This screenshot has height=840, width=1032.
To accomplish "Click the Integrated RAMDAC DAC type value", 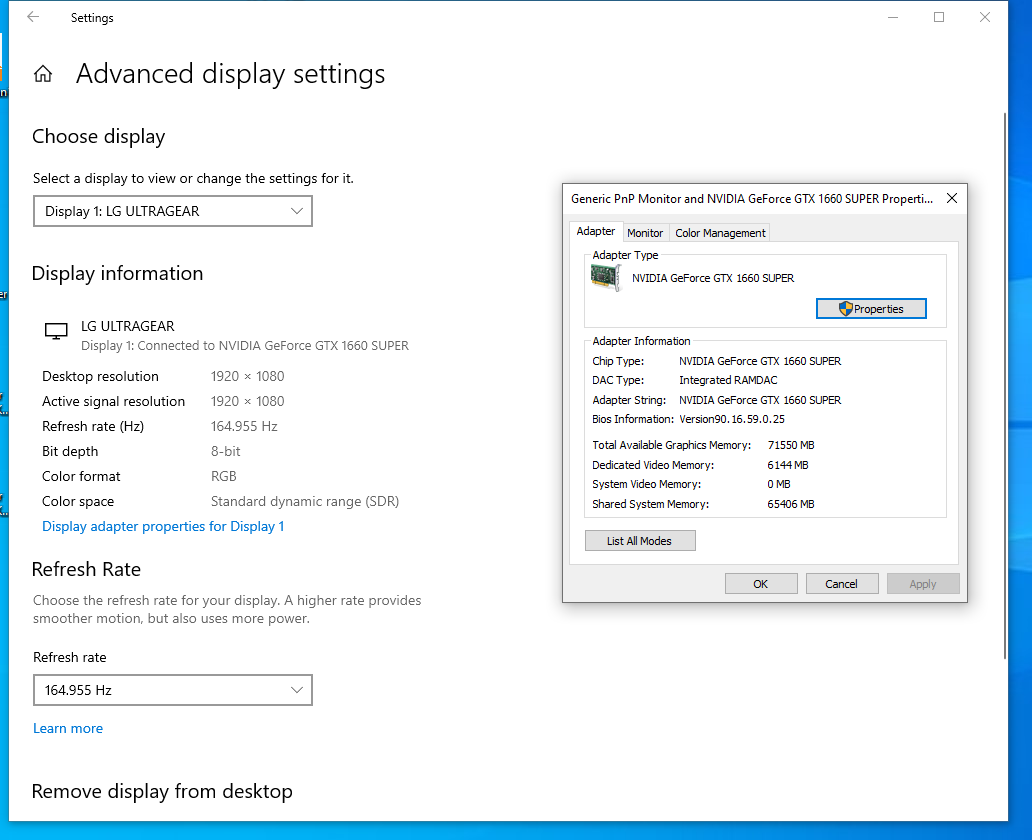I will (x=728, y=381).
